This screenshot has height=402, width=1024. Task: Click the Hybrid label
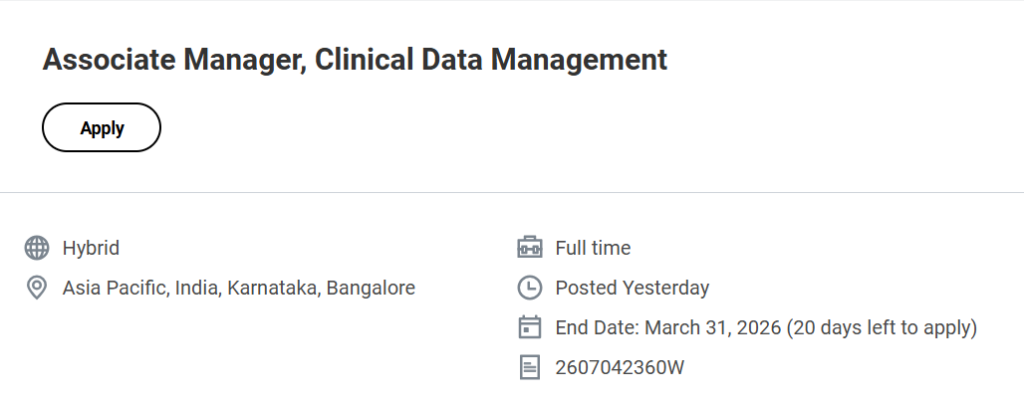coord(91,248)
